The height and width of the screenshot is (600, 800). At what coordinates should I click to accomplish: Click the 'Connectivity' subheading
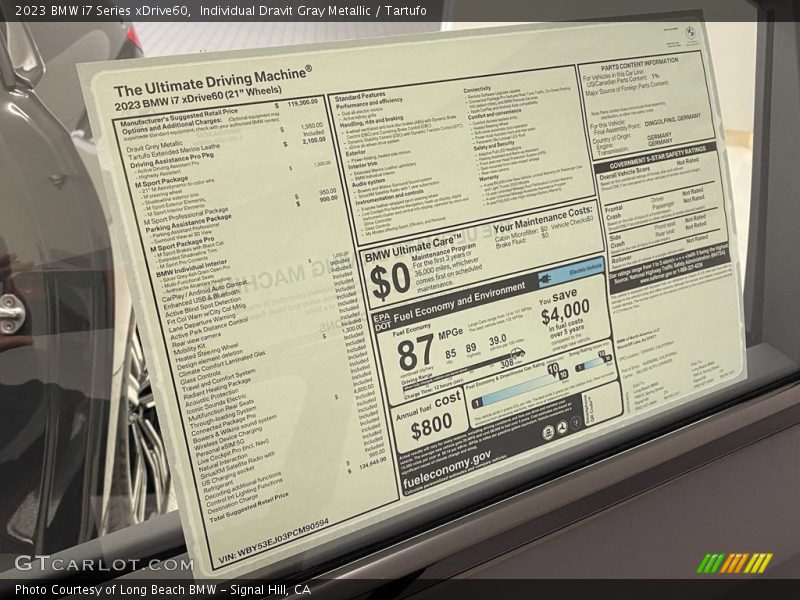pyautogui.click(x=477, y=89)
